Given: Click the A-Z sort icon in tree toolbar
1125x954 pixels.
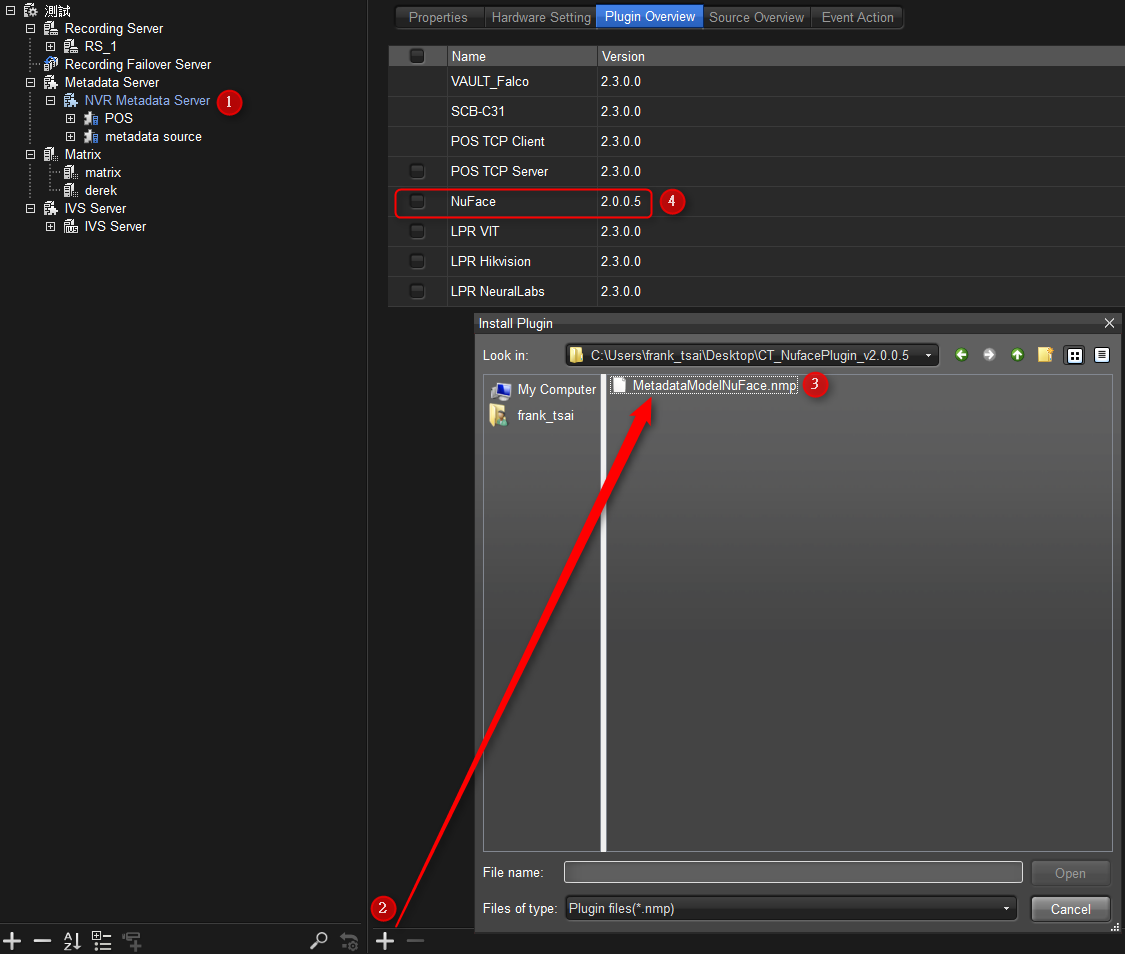Looking at the screenshot, I should pos(72,940).
